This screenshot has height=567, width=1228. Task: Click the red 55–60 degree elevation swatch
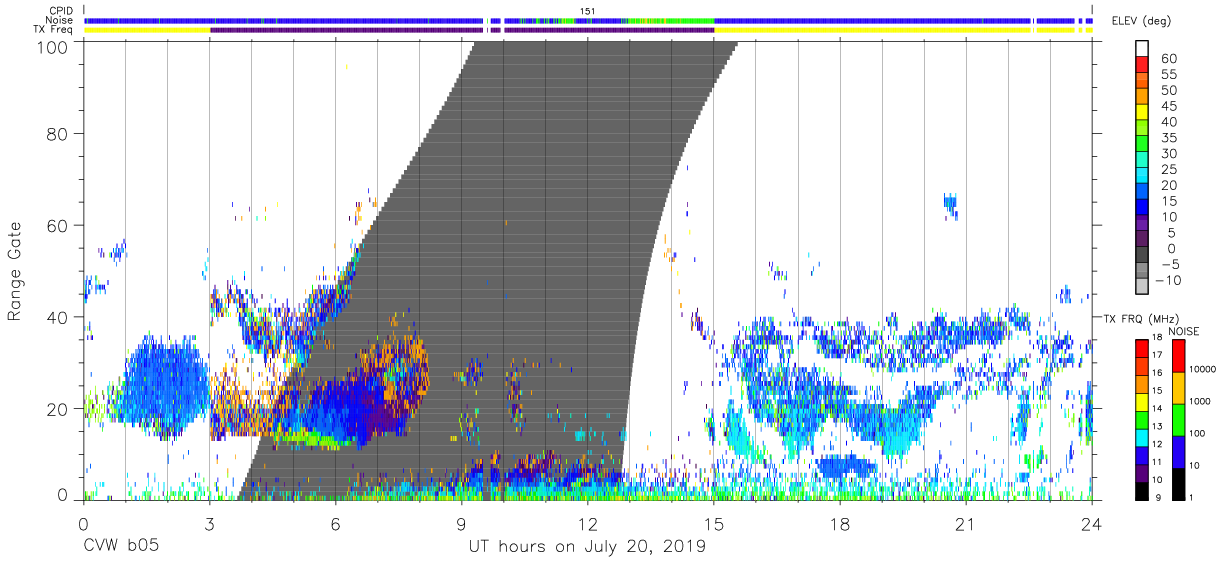point(1142,65)
